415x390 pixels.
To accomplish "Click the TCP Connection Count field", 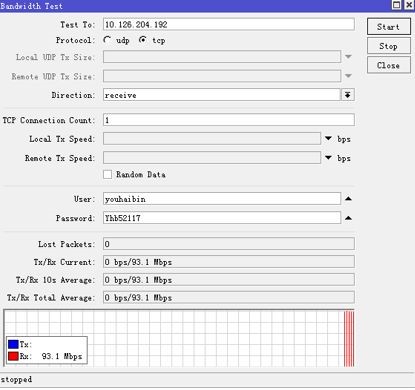I will pyautogui.click(x=229, y=120).
